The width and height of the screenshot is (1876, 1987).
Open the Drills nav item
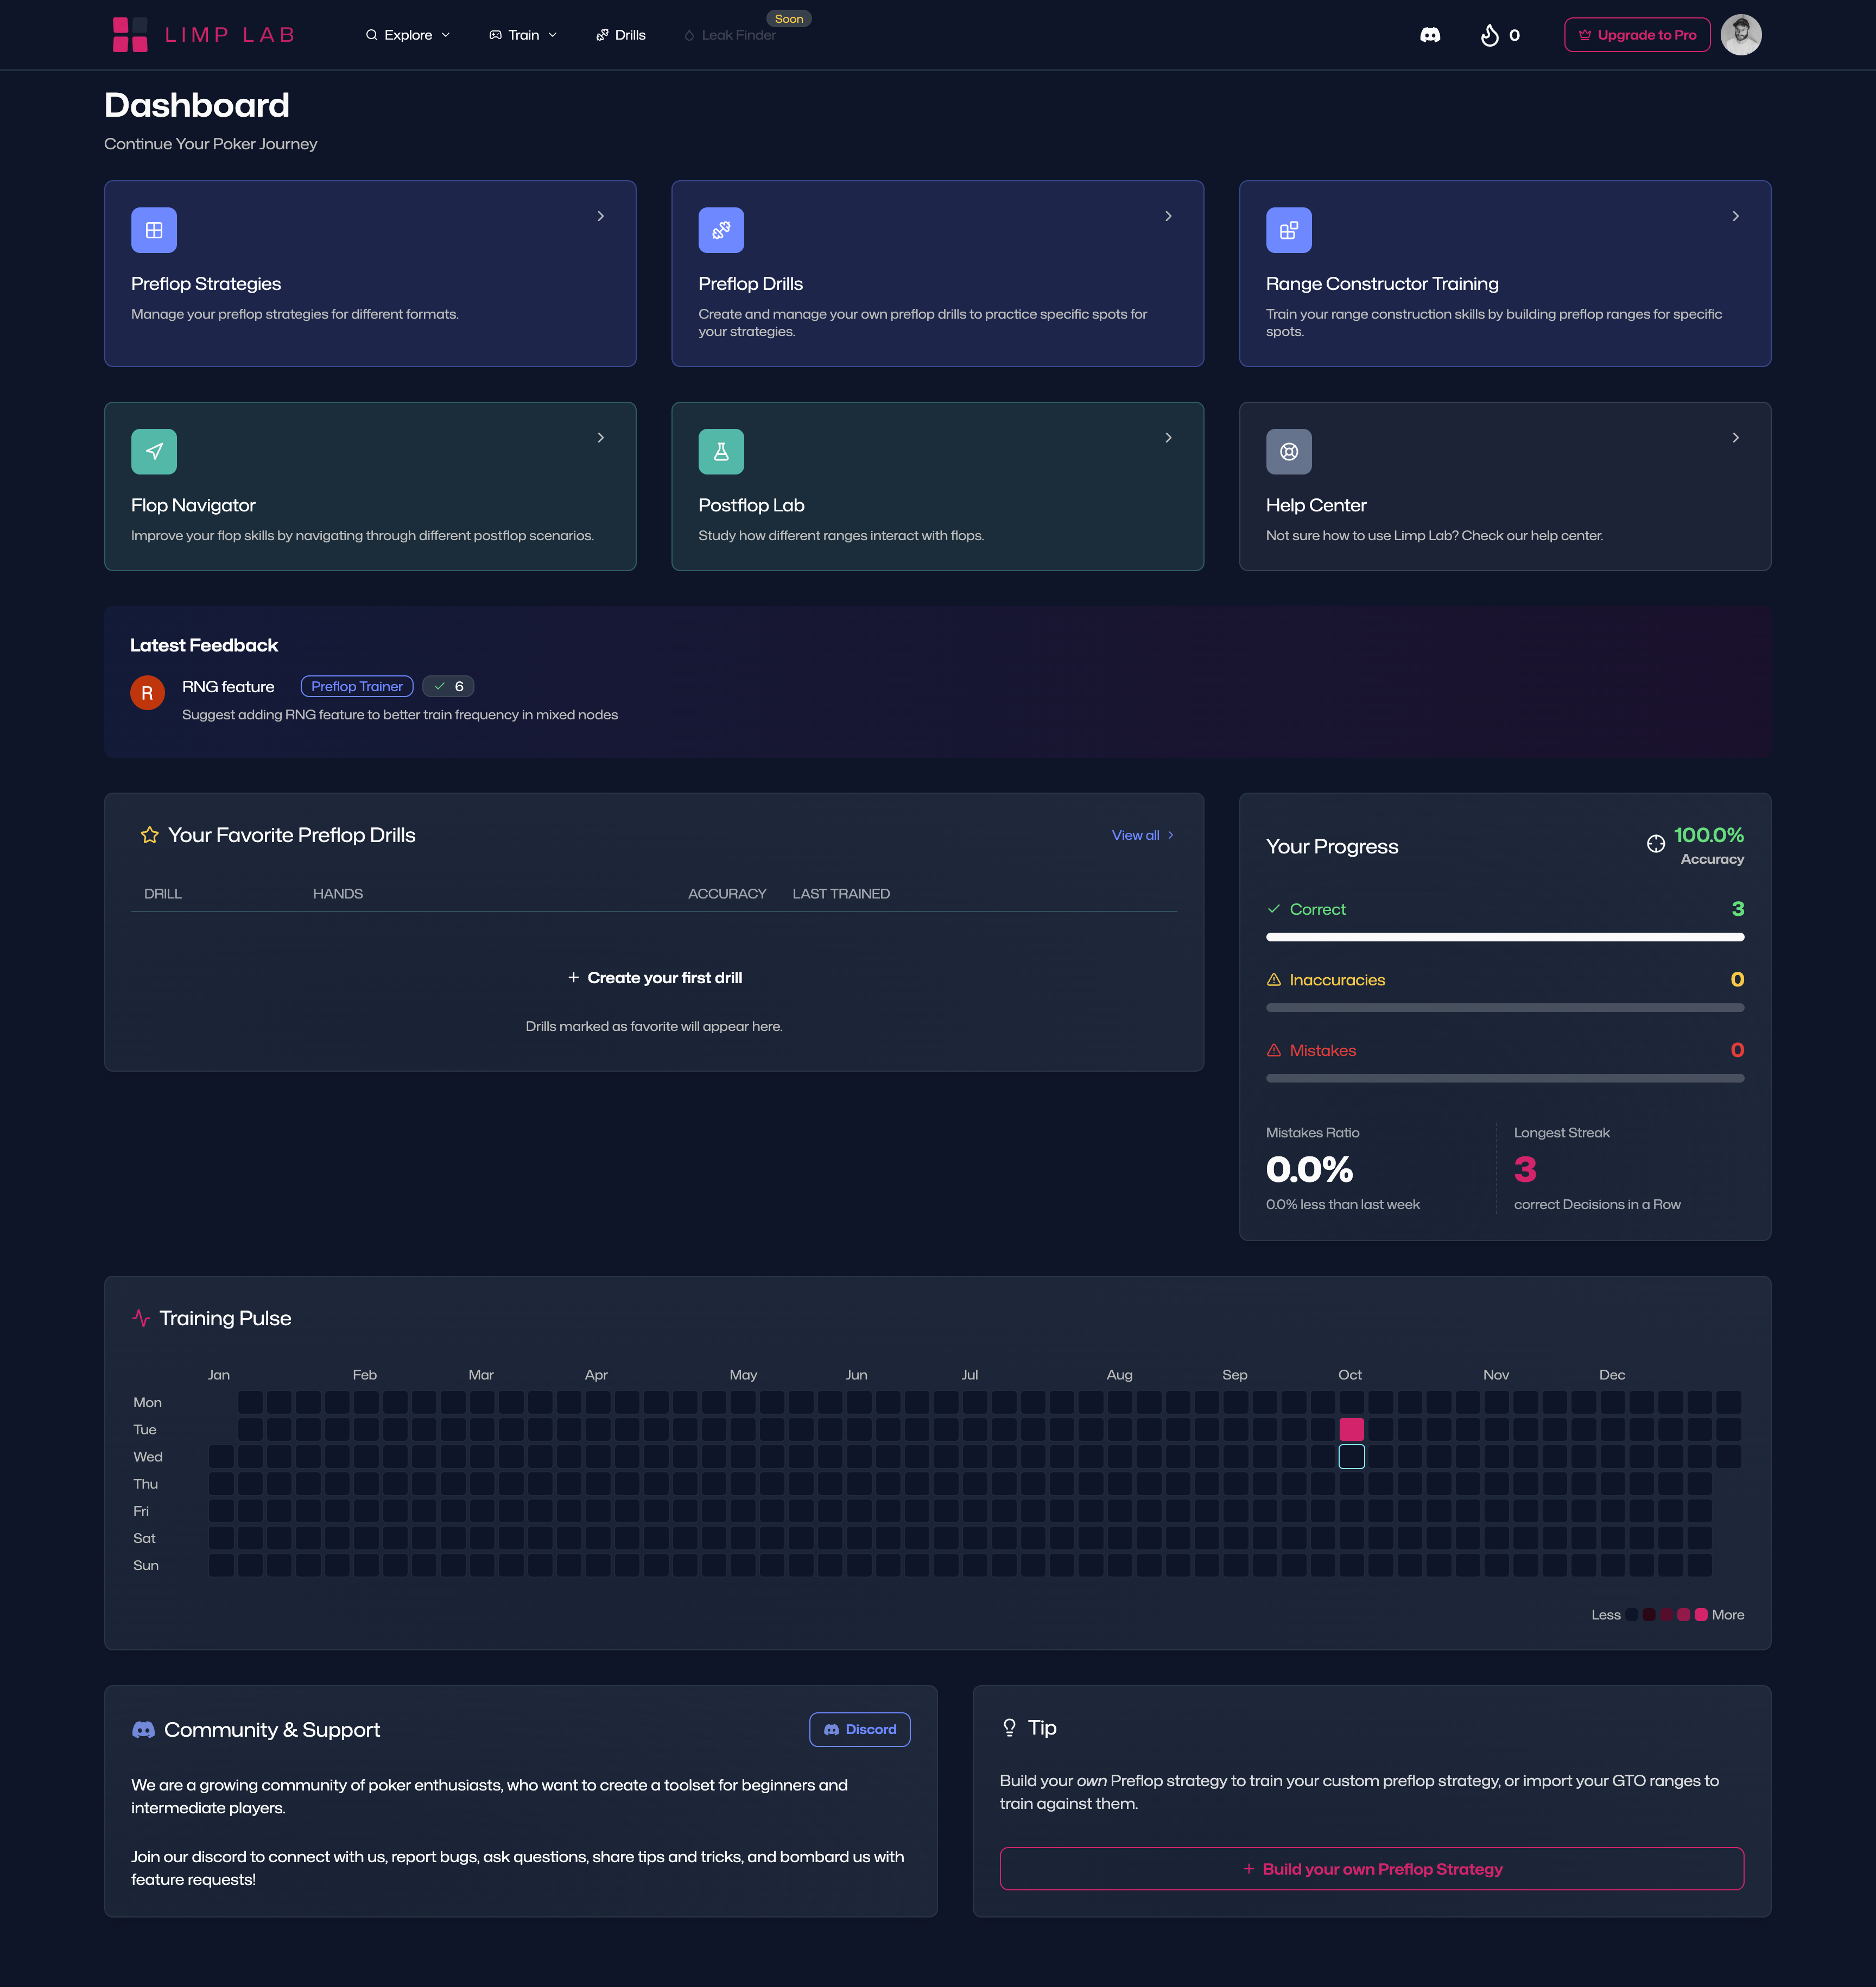pos(621,35)
